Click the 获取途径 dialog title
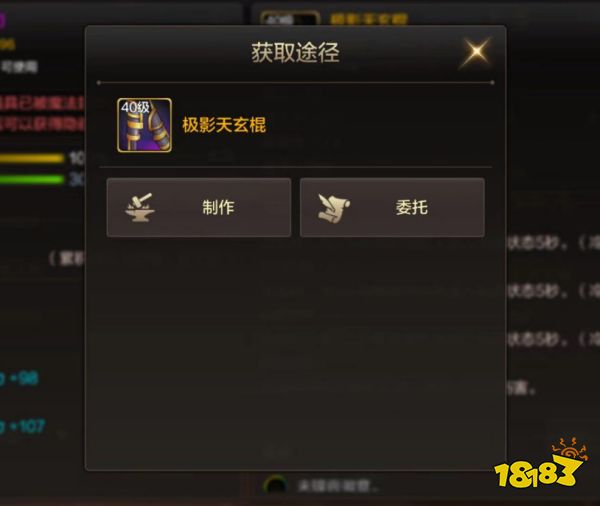The image size is (600, 506). [x=295, y=52]
